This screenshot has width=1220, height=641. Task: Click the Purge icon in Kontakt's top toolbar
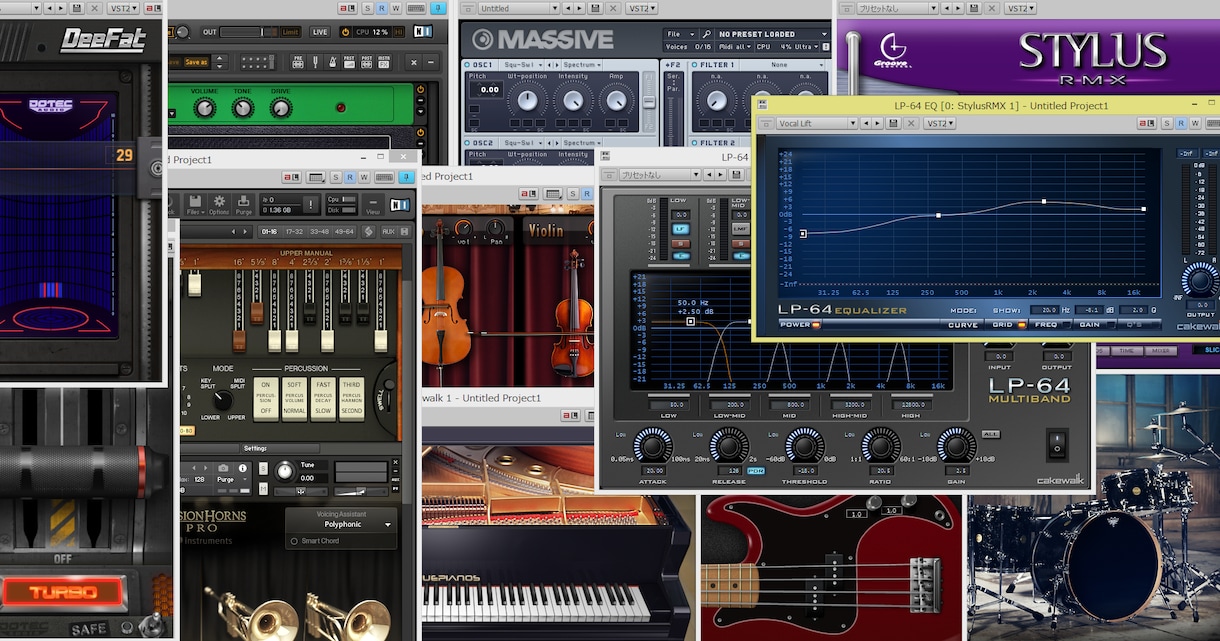[x=243, y=204]
